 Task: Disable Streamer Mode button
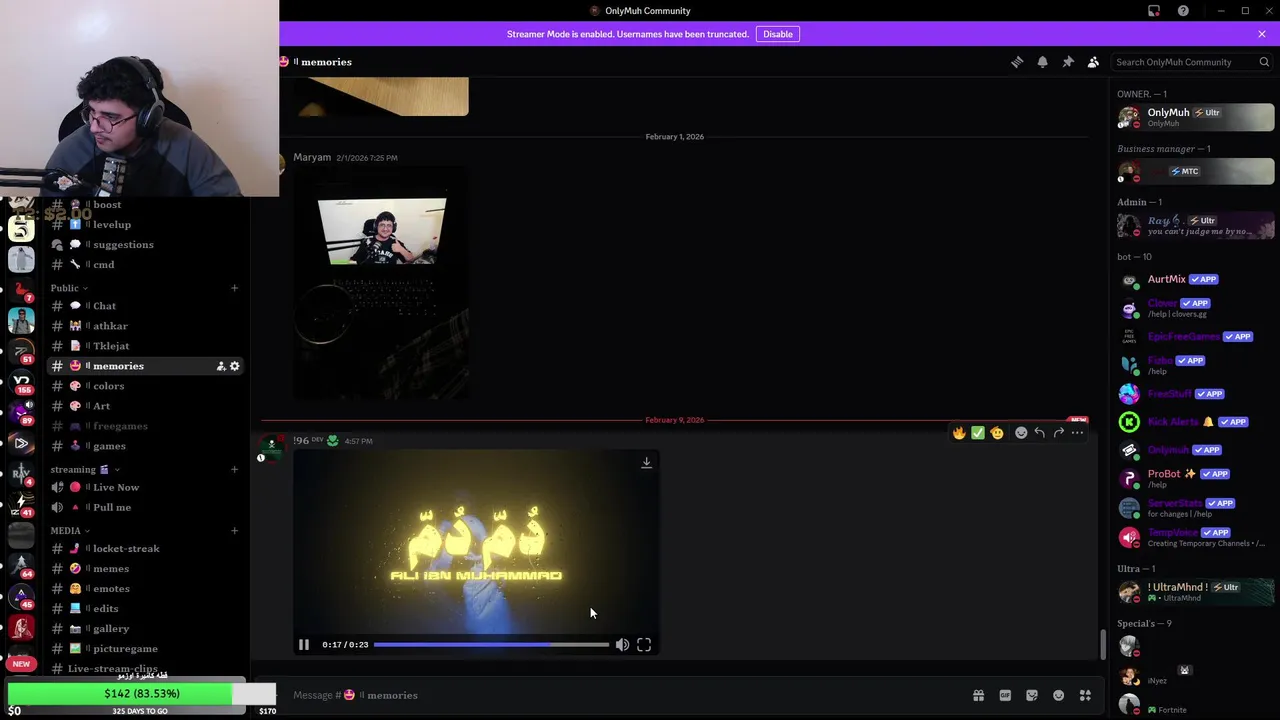pyautogui.click(x=777, y=34)
